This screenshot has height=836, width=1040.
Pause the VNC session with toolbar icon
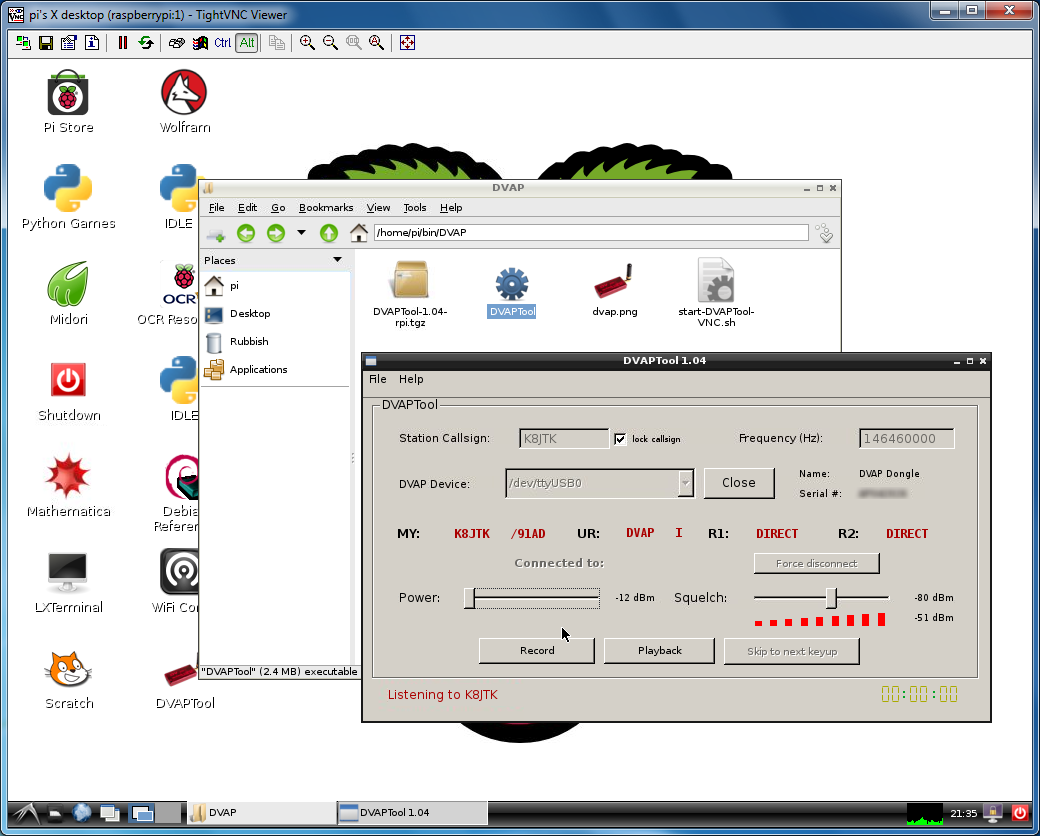coord(123,43)
